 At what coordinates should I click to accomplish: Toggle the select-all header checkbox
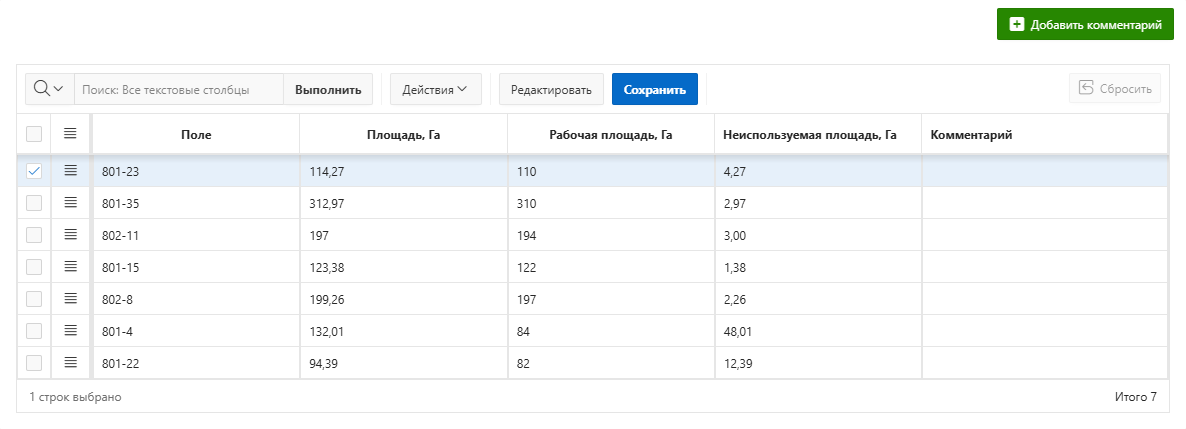[x=34, y=134]
